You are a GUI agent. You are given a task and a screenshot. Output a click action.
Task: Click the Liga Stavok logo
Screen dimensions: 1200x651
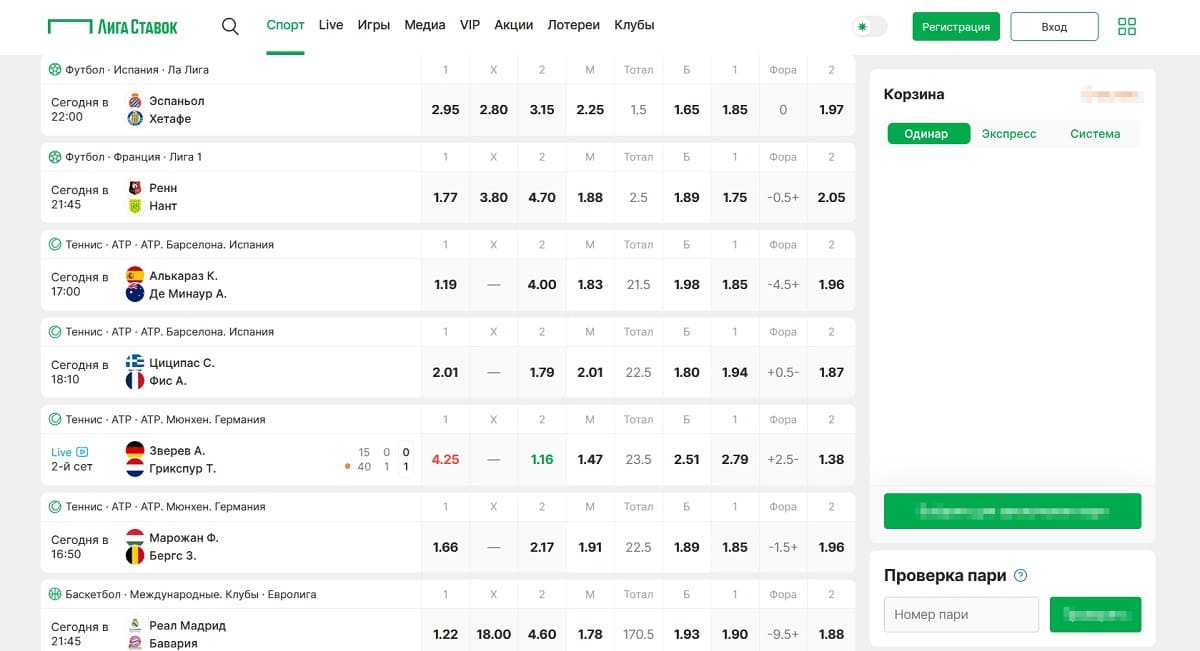tap(112, 26)
